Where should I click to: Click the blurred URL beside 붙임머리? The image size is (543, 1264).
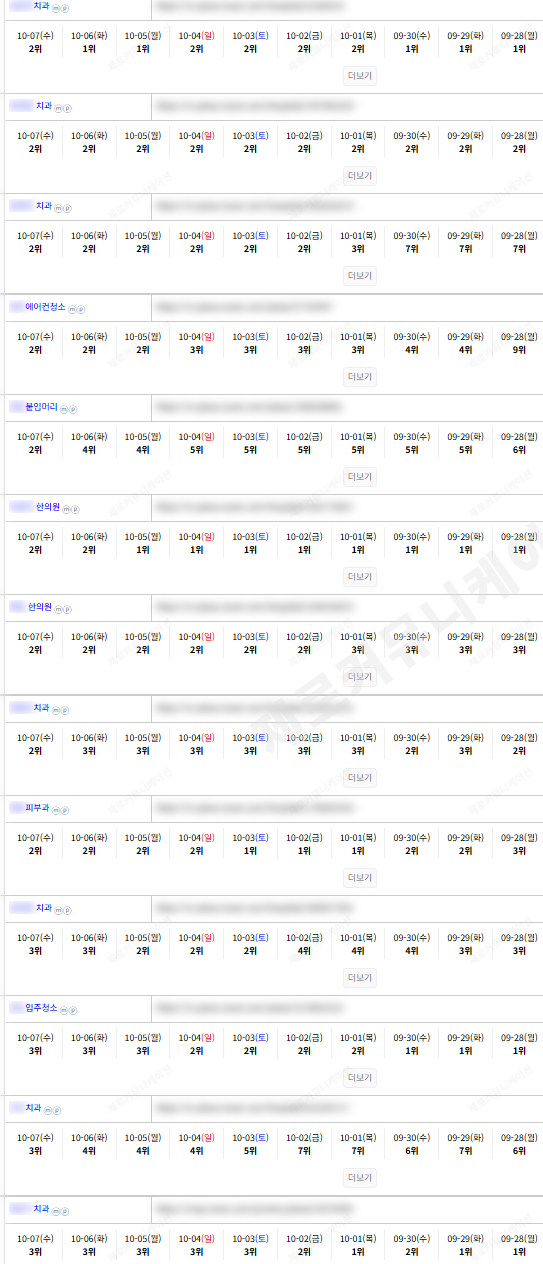(249, 407)
